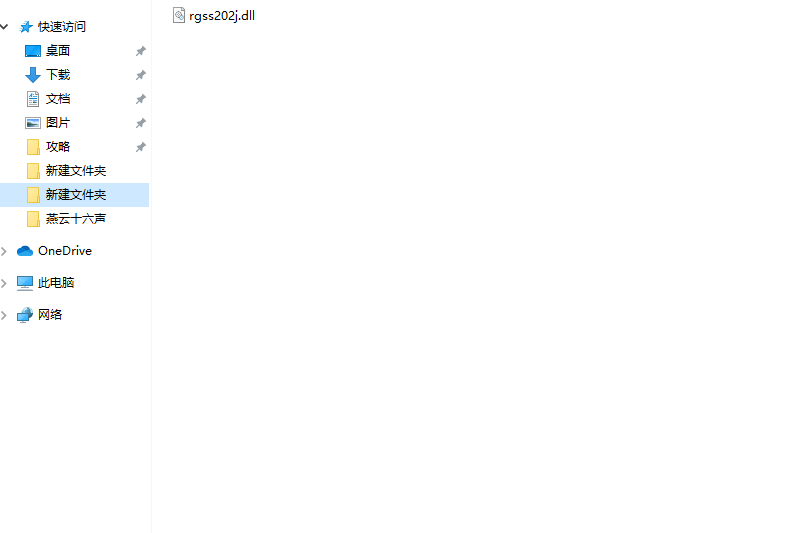
Task: Click the OneDrive cloud icon
Action: tap(25, 251)
